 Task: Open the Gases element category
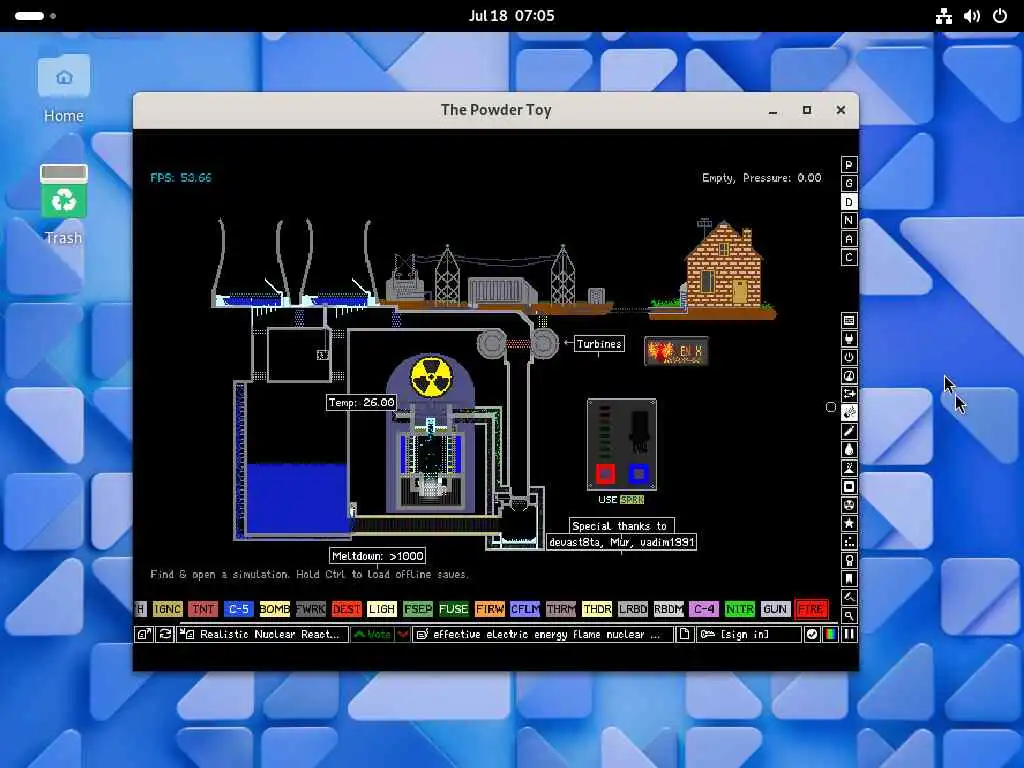pyautogui.click(x=849, y=431)
